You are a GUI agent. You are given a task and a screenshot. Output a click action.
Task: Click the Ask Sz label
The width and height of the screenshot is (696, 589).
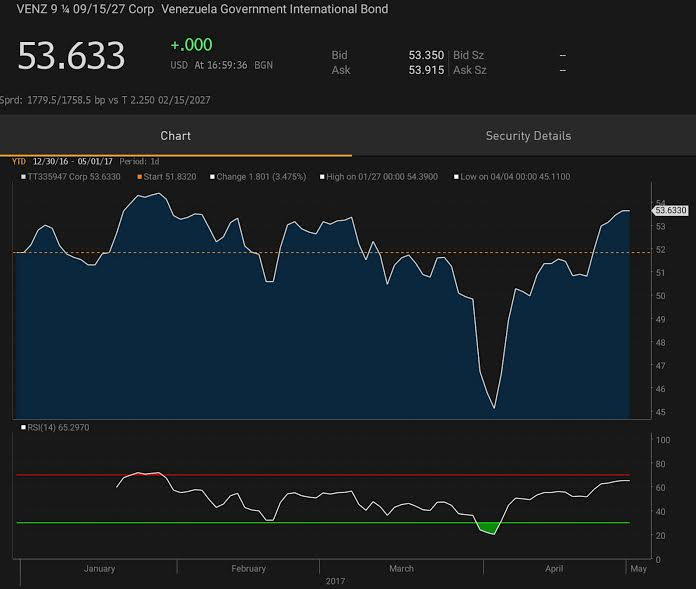pos(470,70)
